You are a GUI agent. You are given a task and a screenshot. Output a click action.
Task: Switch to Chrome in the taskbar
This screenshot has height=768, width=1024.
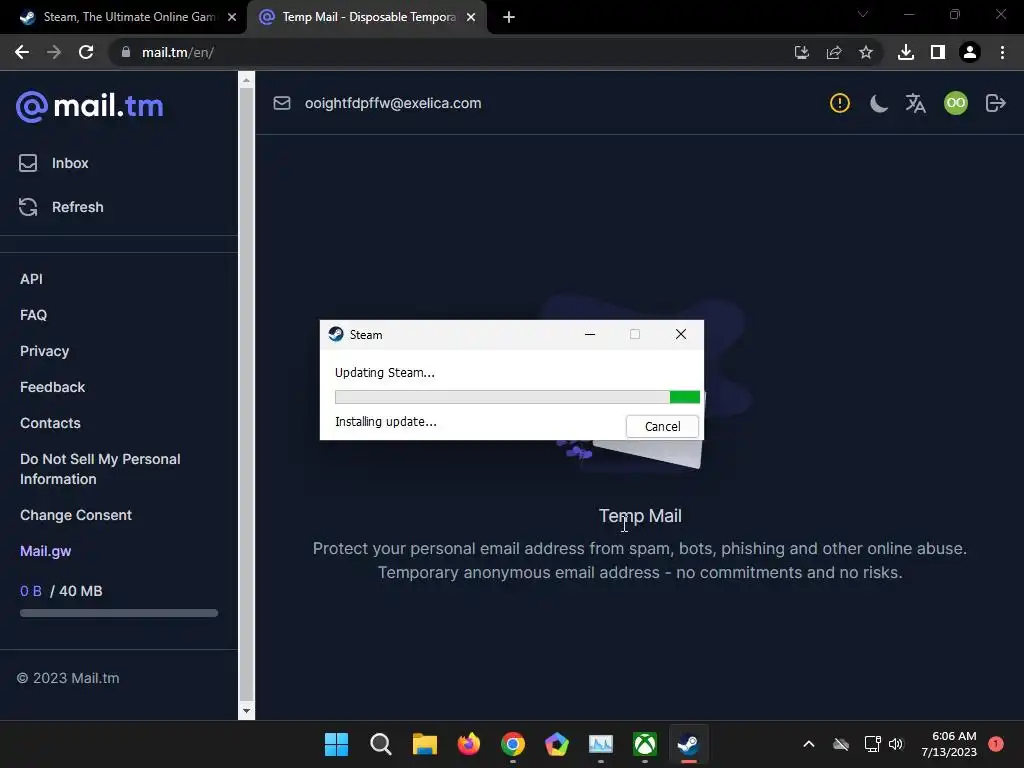(x=513, y=744)
